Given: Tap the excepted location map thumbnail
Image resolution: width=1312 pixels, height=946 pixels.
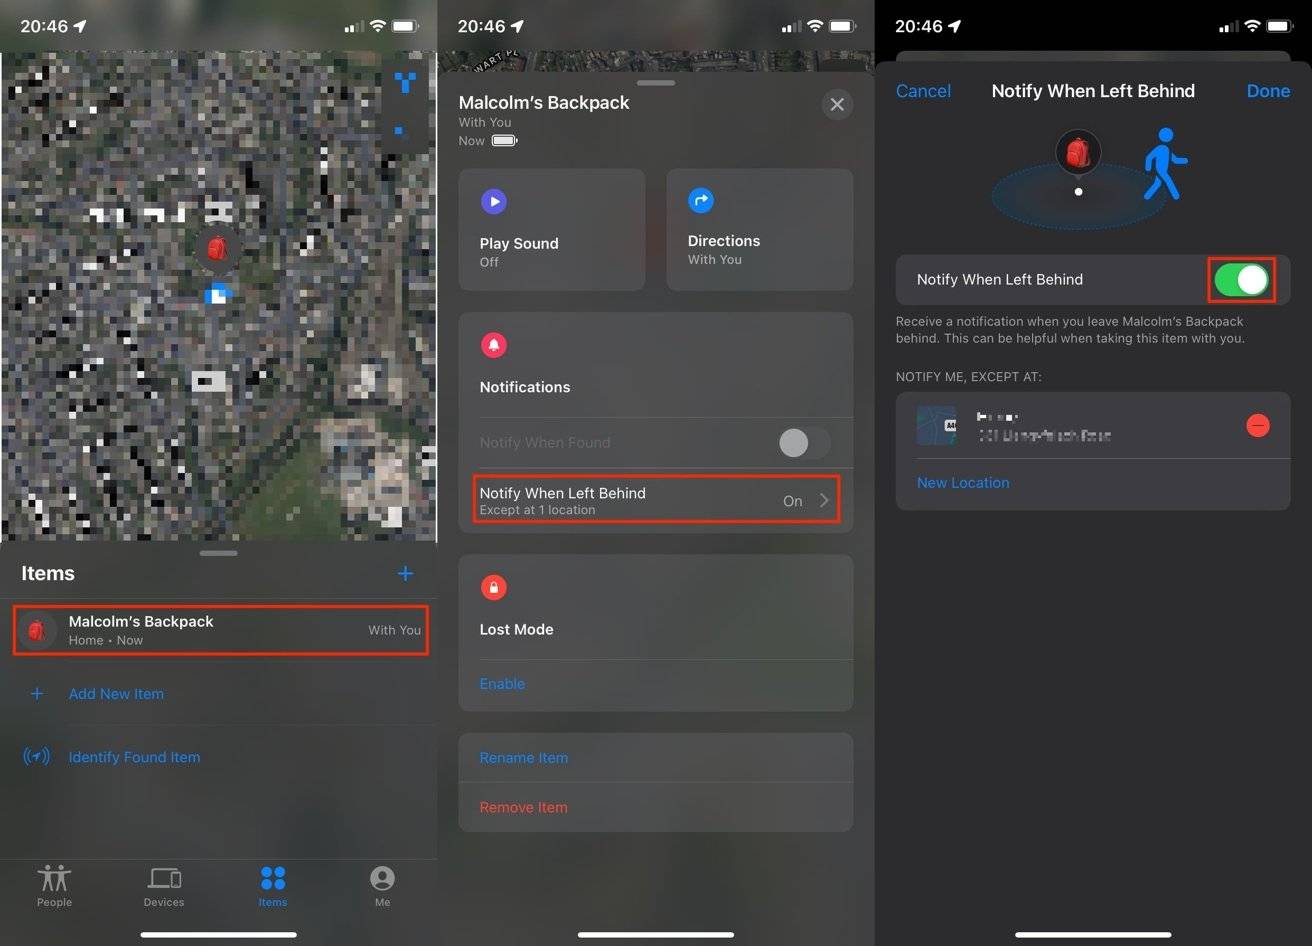Looking at the screenshot, I should pyautogui.click(x=936, y=426).
